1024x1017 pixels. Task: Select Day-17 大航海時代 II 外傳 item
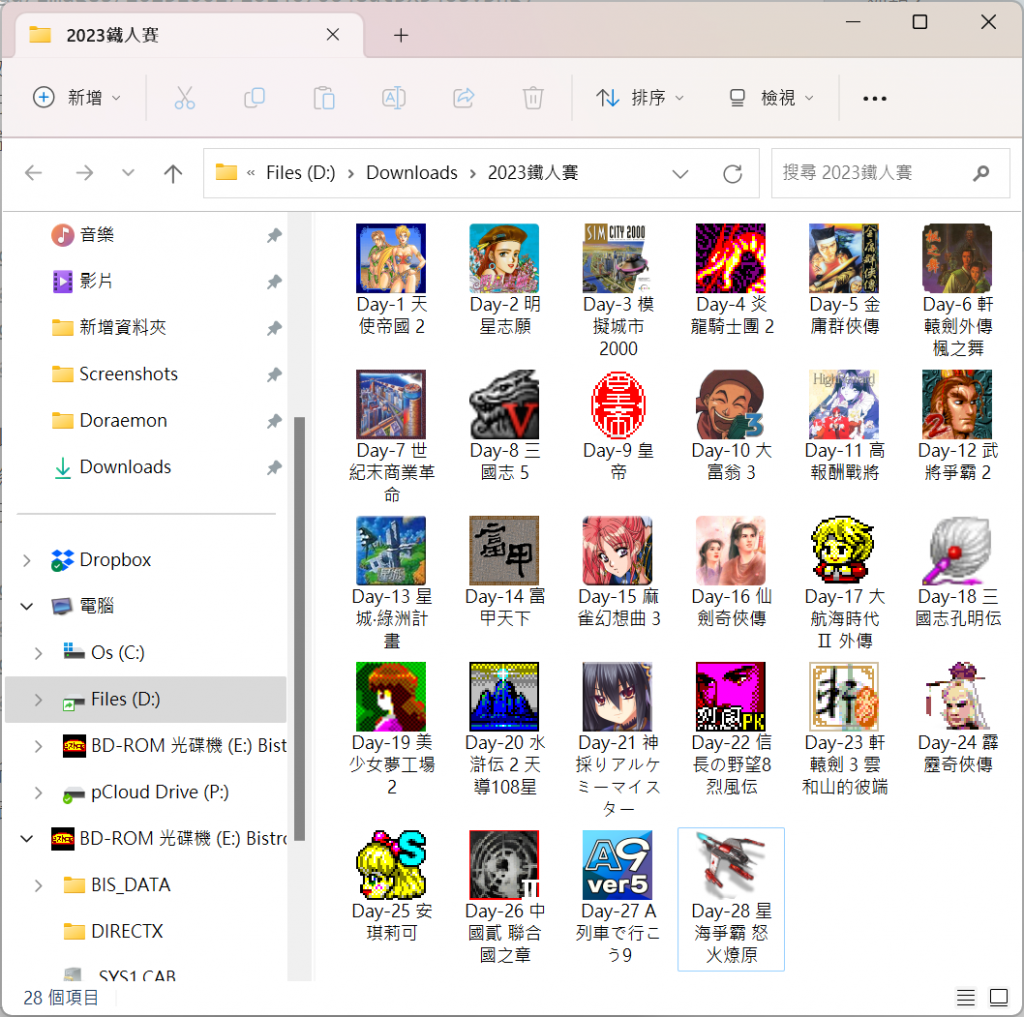(844, 583)
